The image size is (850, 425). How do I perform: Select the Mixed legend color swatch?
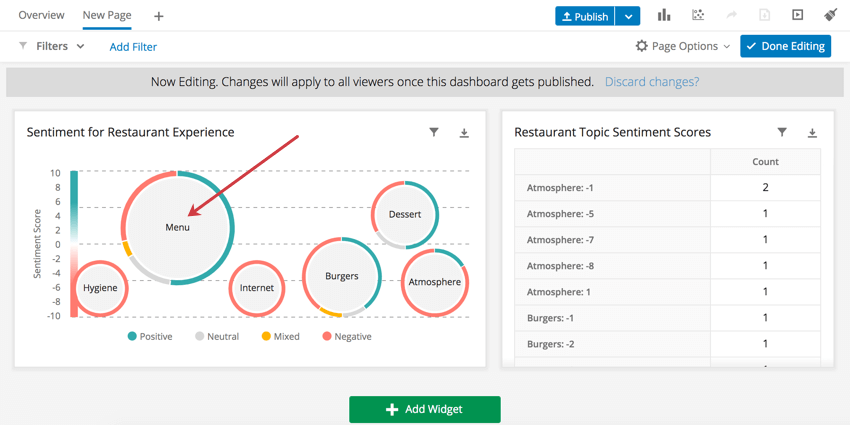(266, 337)
